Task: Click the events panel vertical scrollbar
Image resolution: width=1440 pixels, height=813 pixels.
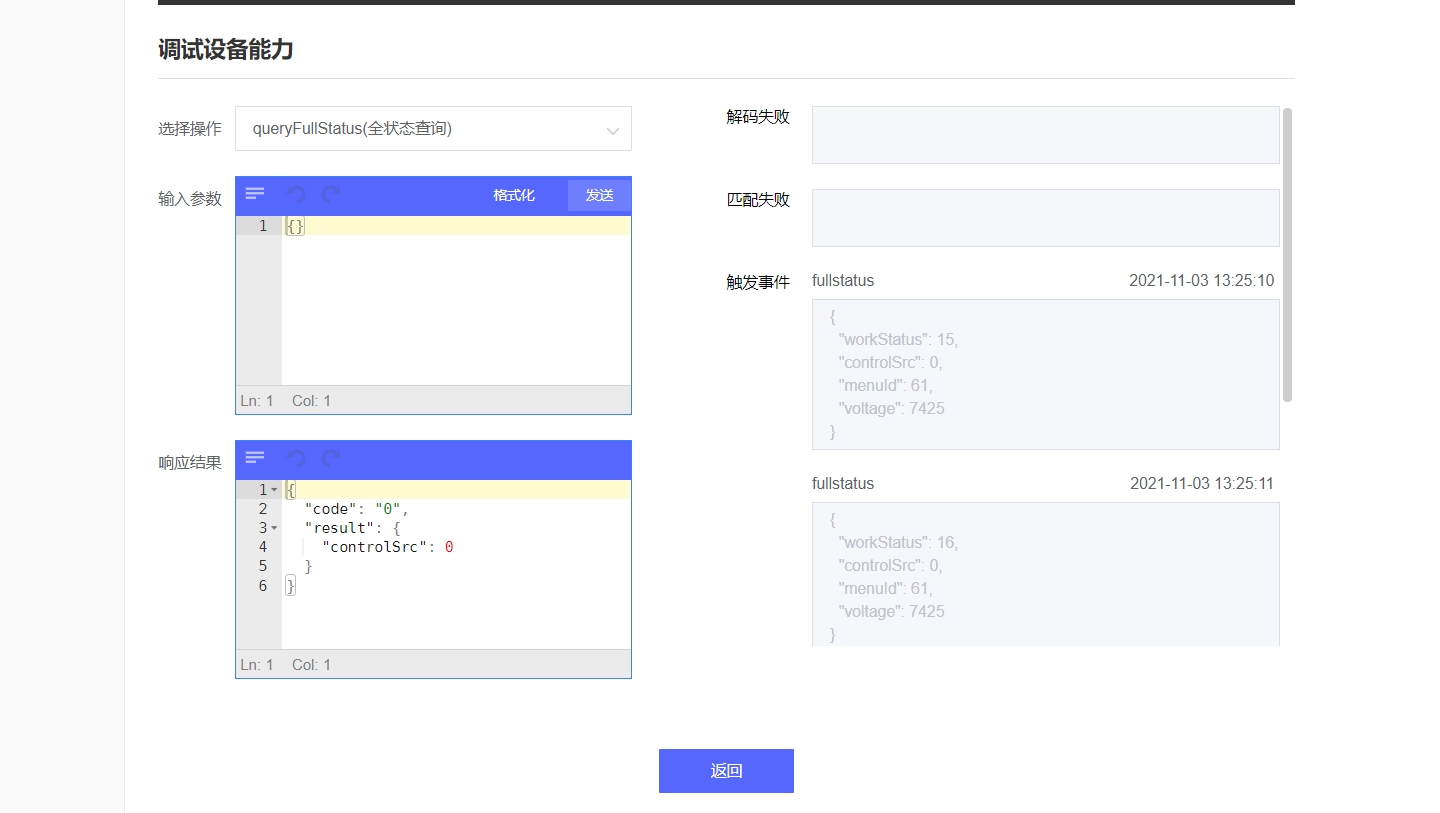Action: coord(1287,255)
